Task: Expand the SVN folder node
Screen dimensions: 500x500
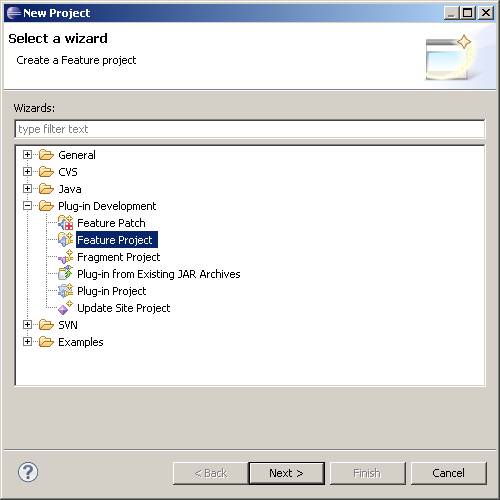Action: [27, 325]
